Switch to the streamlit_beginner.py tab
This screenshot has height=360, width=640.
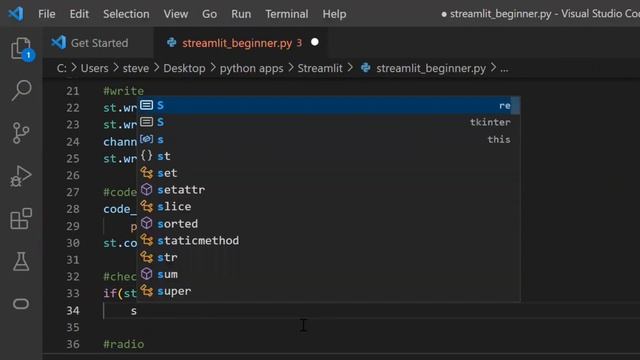coord(241,43)
